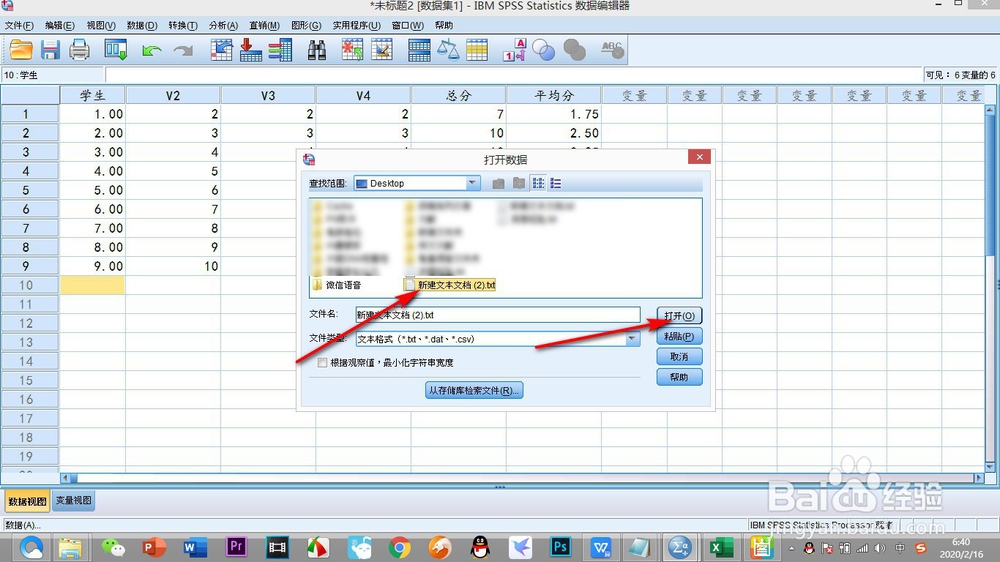Click Create new folder icon in dialog
Image resolution: width=1000 pixels, height=562 pixels.
click(x=518, y=184)
